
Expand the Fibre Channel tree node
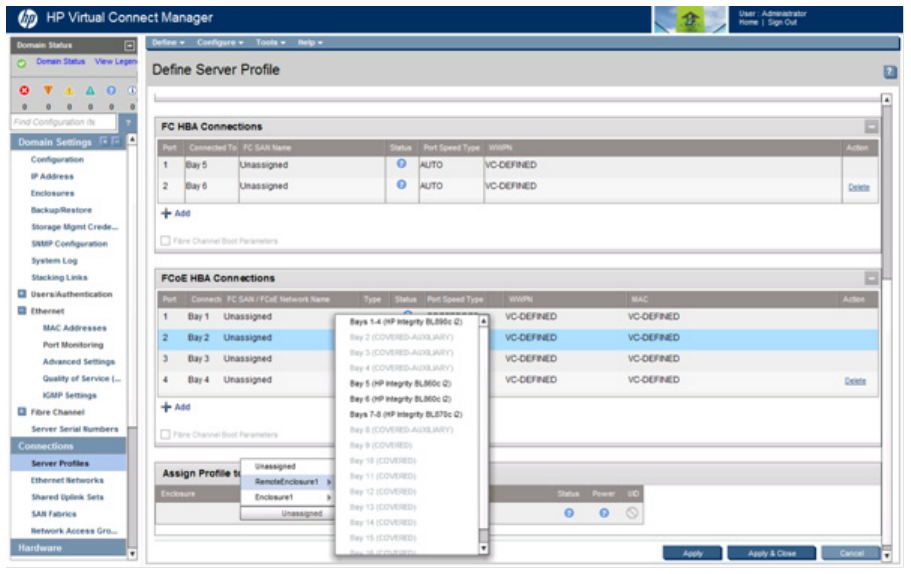point(22,412)
